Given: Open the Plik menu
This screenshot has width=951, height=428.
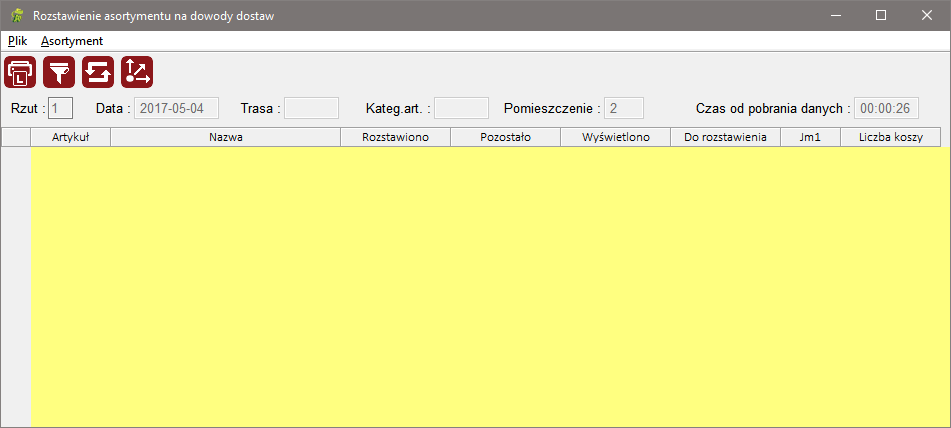Looking at the screenshot, I should 17,41.
